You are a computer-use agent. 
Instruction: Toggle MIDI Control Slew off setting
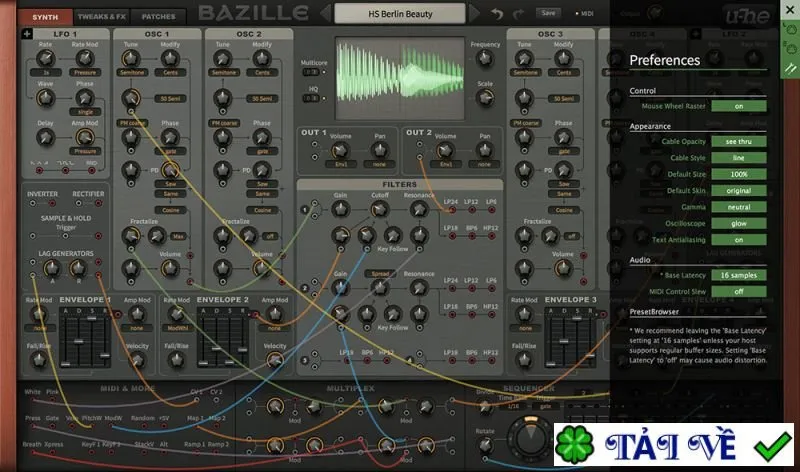coord(739,291)
